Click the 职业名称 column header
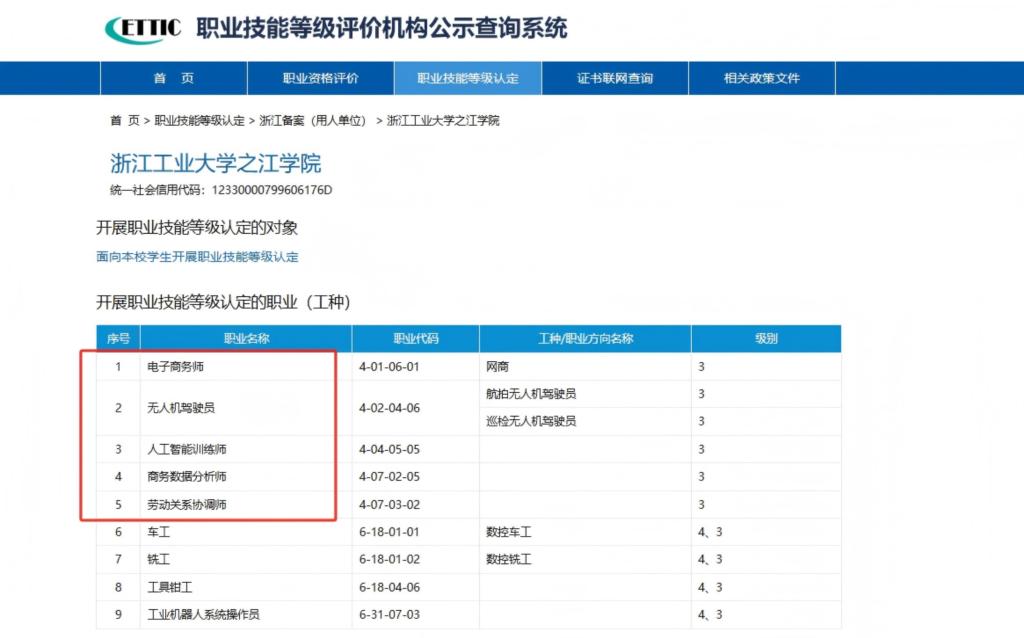Viewport: 1024px width, 638px height. [x=246, y=339]
